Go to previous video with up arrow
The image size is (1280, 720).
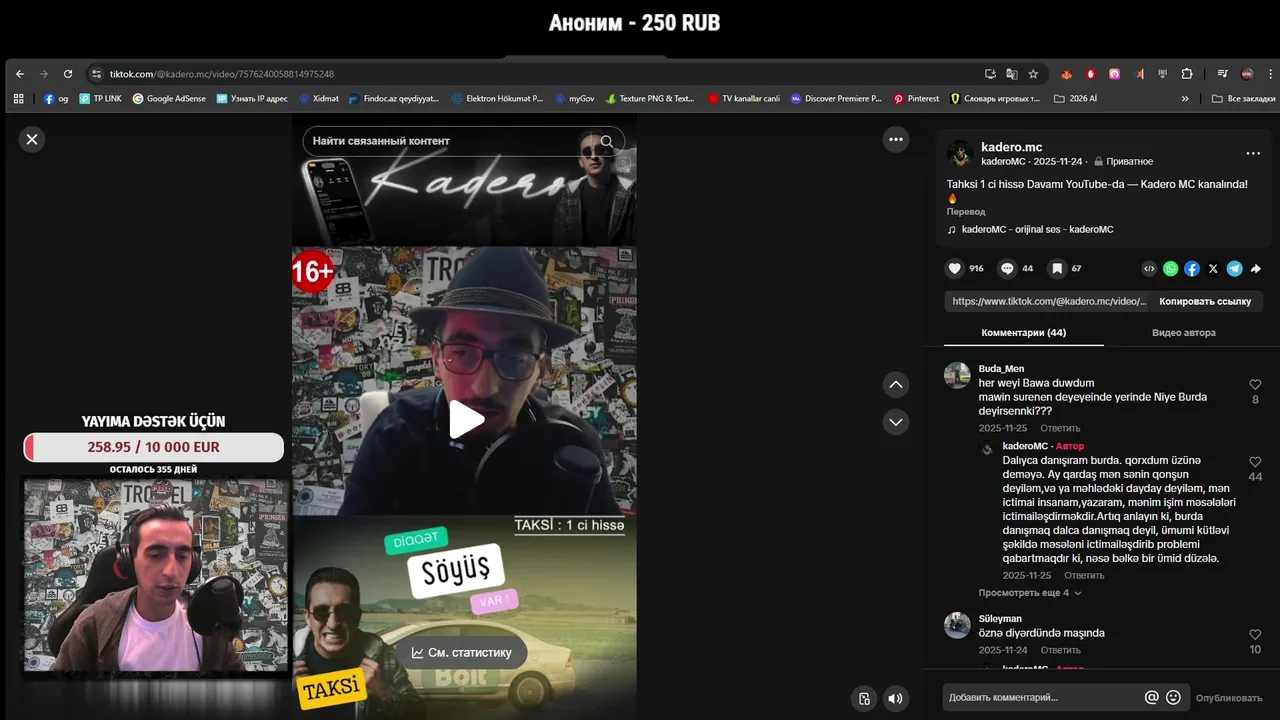pos(896,384)
